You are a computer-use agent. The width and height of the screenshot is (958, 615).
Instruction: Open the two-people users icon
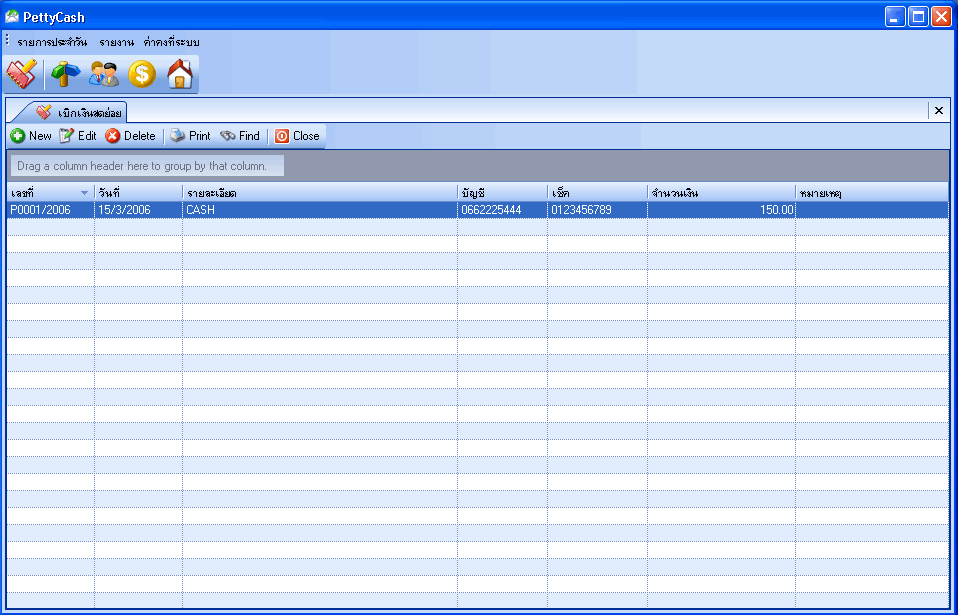pyautogui.click(x=104, y=75)
